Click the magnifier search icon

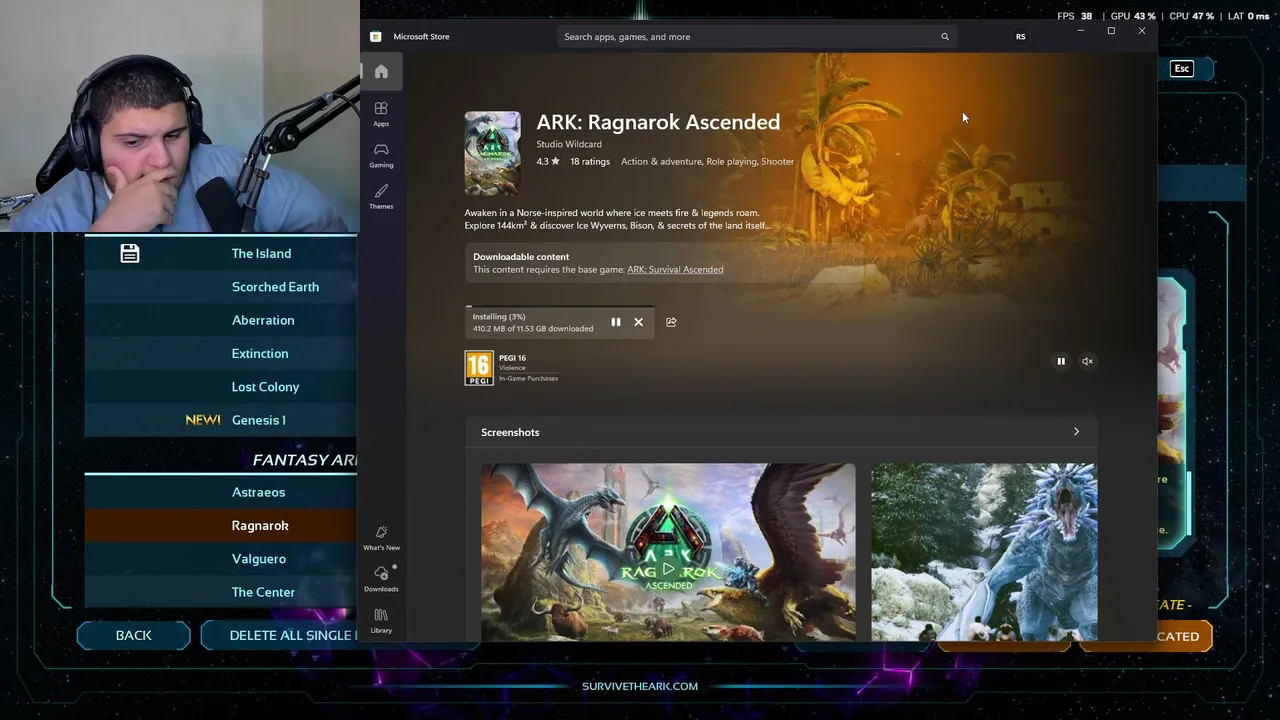coord(945,37)
